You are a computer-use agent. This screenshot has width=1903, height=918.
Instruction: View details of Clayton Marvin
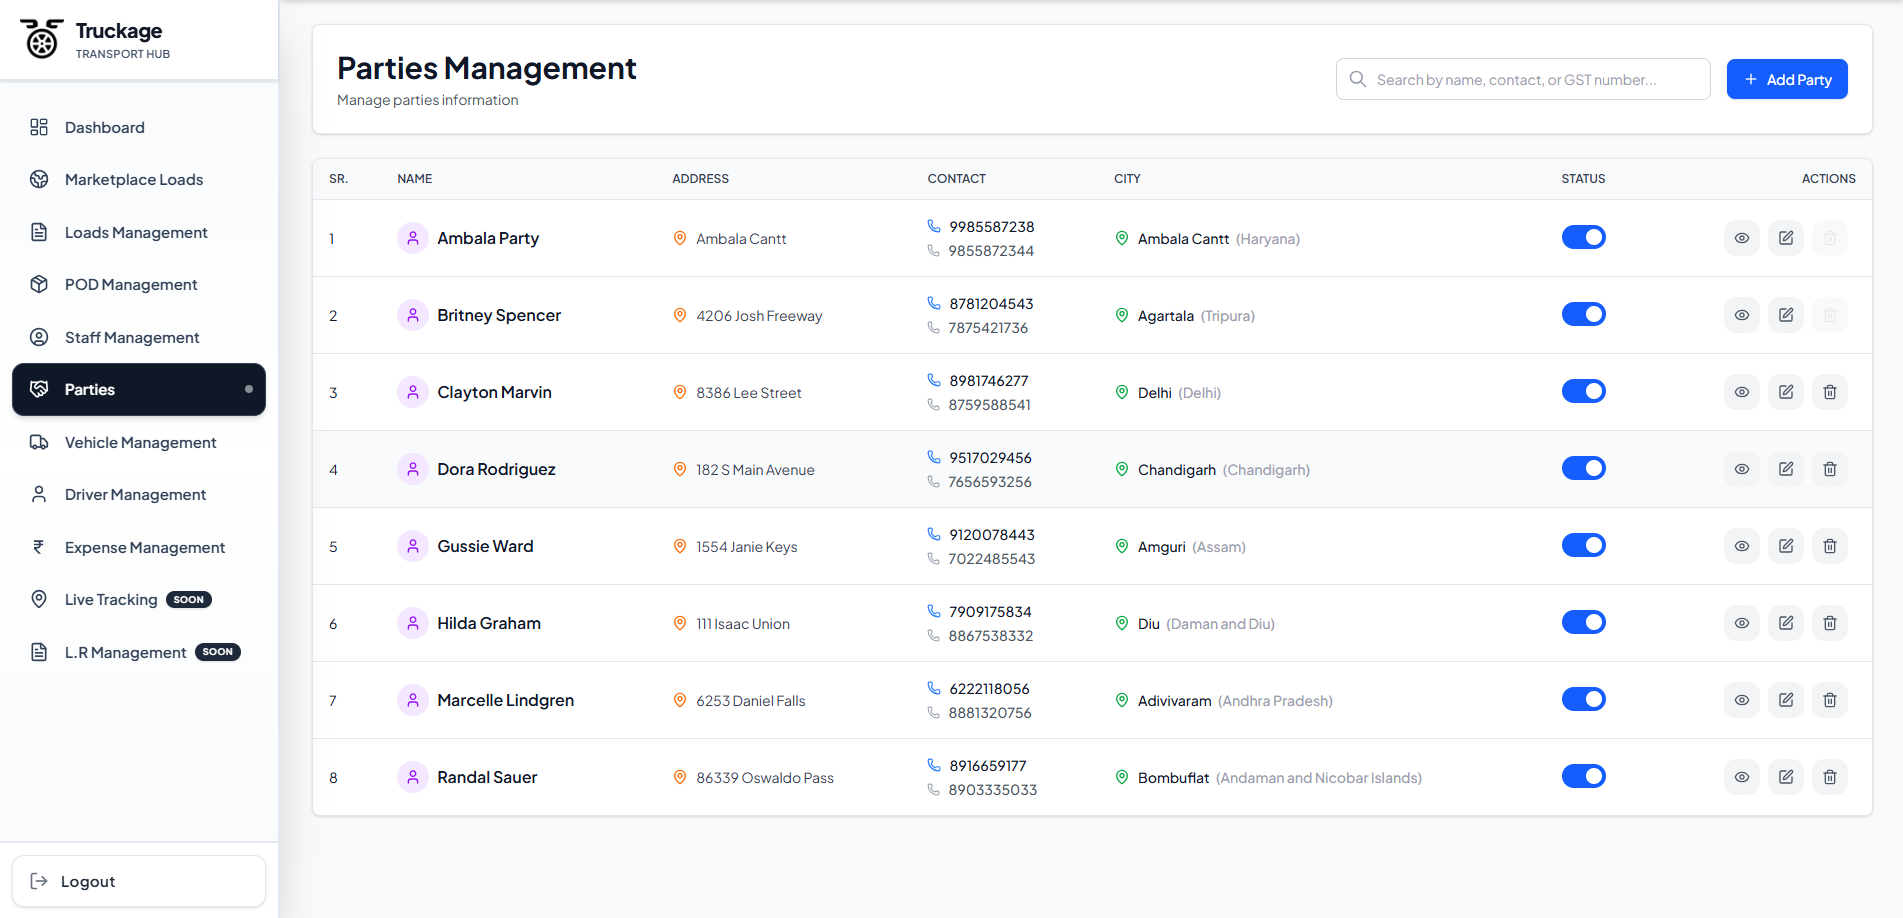(1741, 392)
